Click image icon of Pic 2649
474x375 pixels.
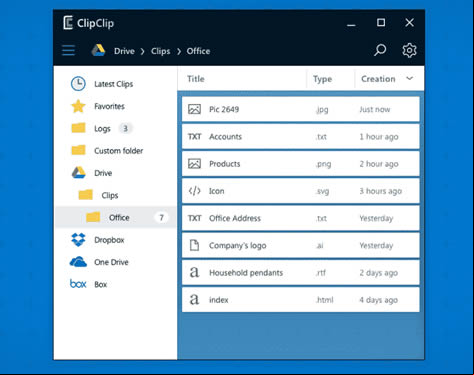[194, 109]
